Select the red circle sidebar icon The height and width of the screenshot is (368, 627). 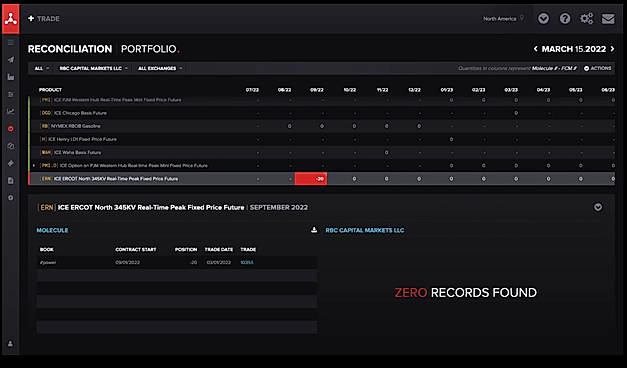11,129
